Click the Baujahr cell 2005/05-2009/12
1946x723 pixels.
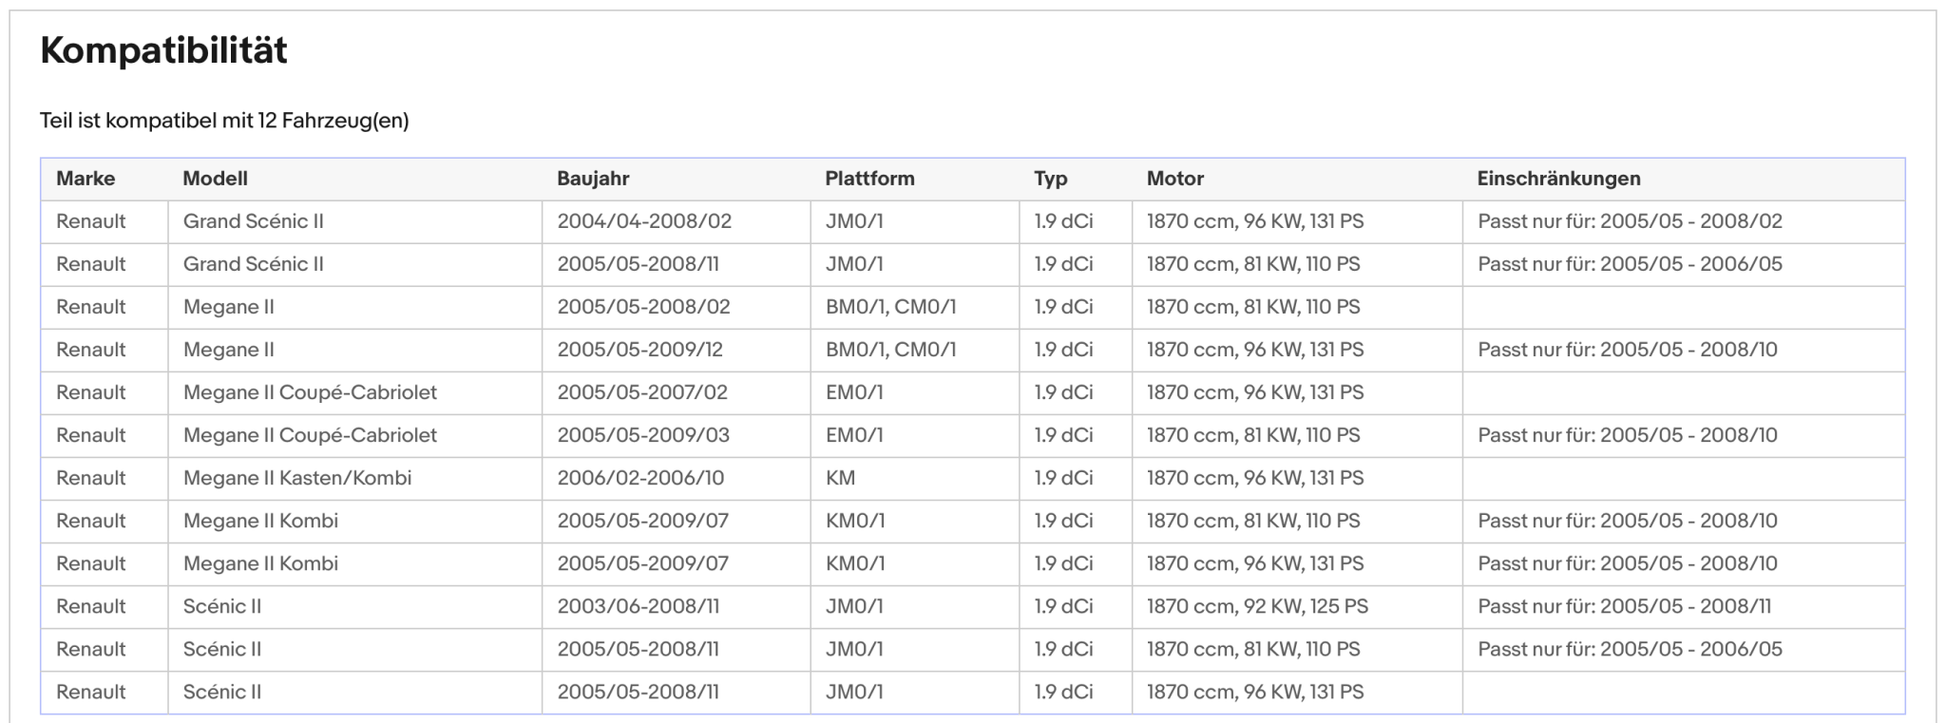[640, 350]
